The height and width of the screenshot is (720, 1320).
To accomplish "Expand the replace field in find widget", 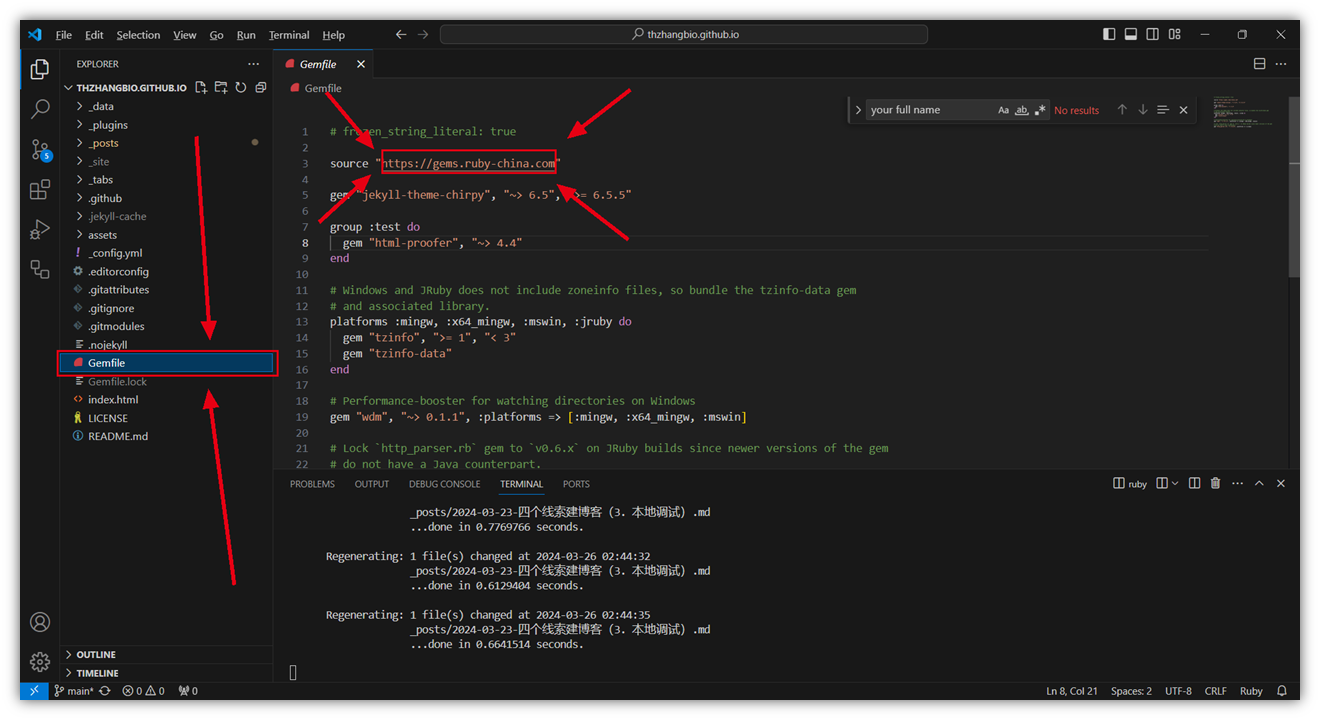I will coord(858,110).
